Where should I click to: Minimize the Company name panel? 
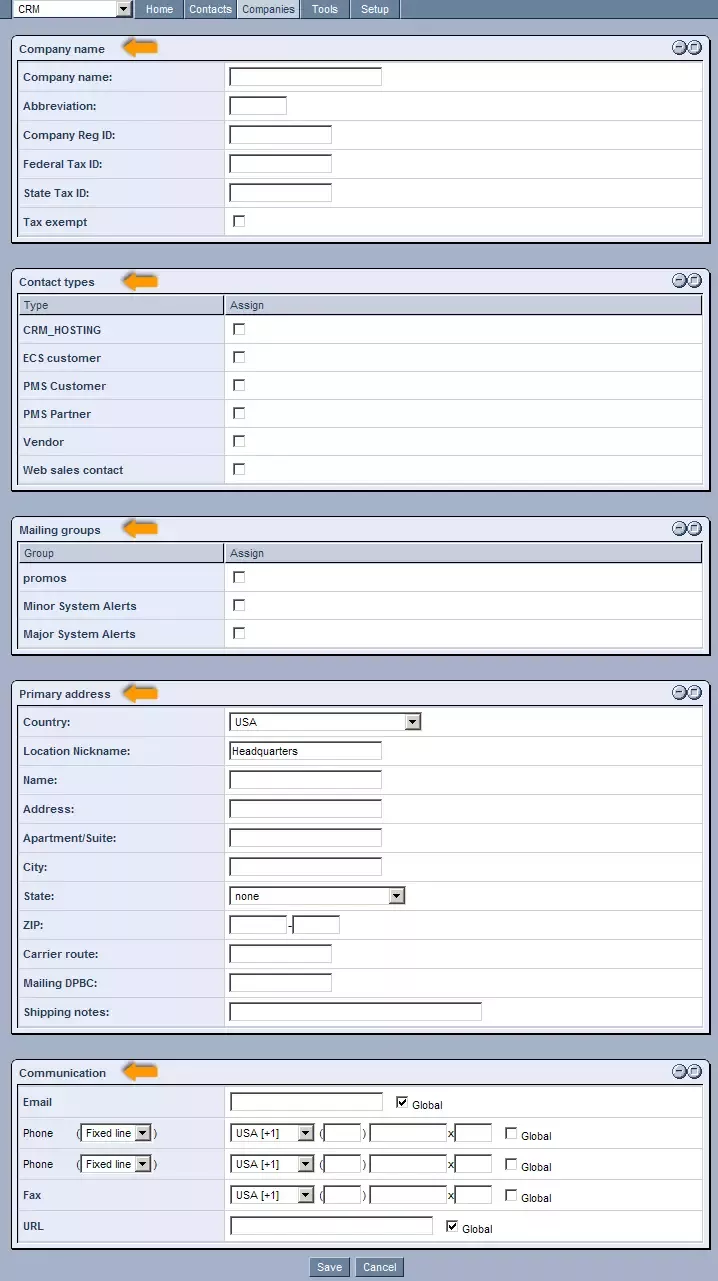679,48
